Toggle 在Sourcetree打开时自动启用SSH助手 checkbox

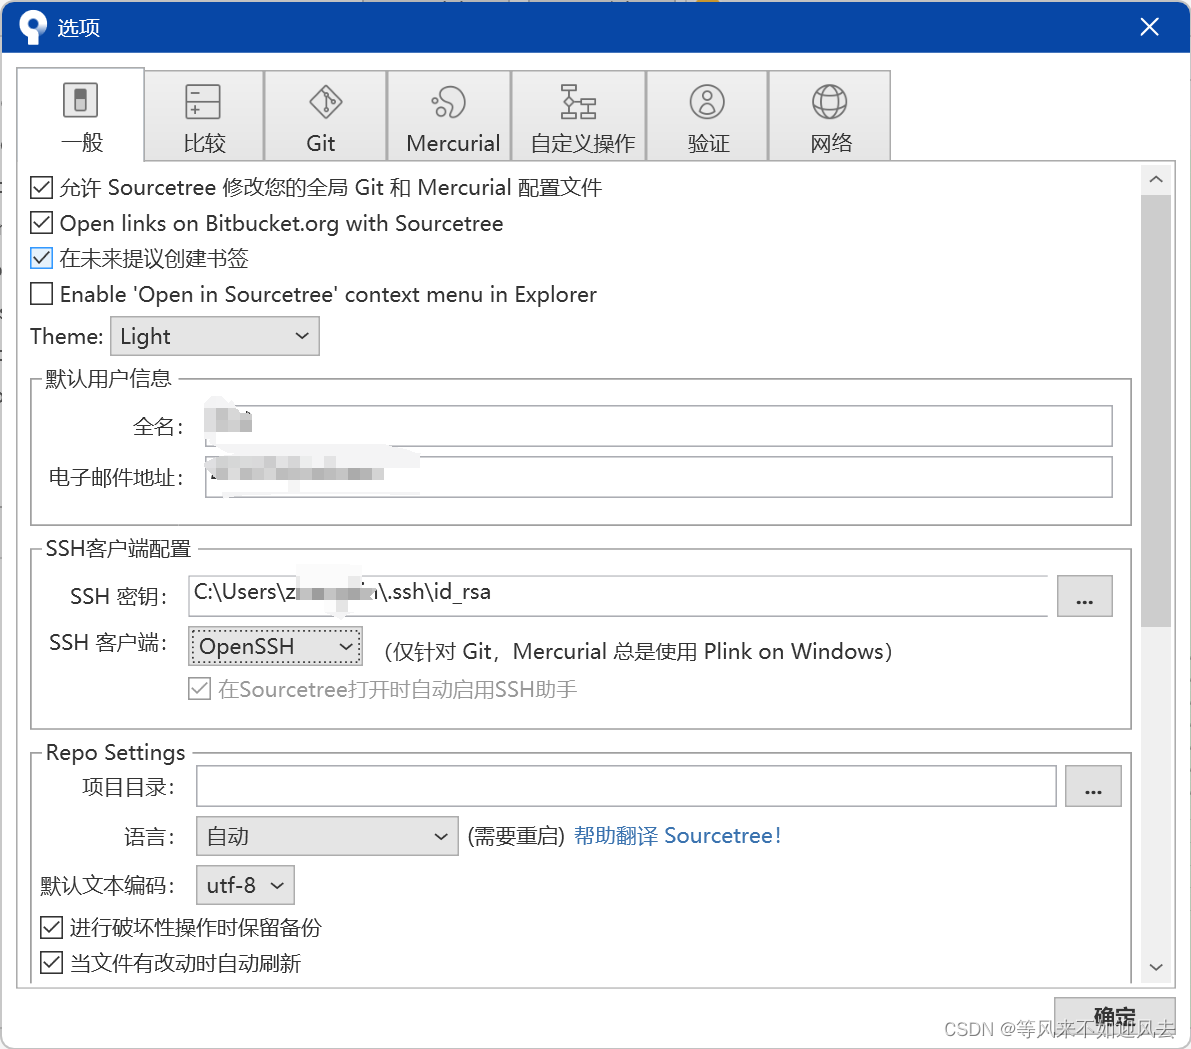(x=199, y=689)
